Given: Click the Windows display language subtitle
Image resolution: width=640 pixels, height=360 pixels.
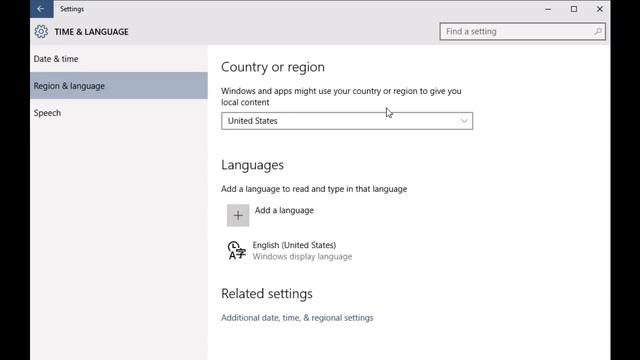Looking at the screenshot, I should coord(302,256).
